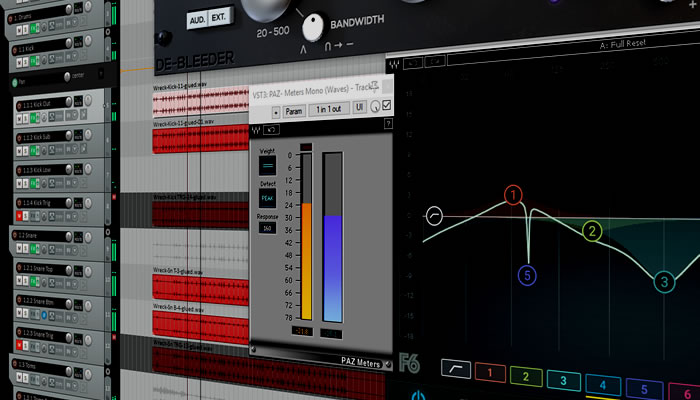Mute the 1.1.3 Kick Low track
Image resolution: width=700 pixels, height=400 pixels.
tap(19, 183)
